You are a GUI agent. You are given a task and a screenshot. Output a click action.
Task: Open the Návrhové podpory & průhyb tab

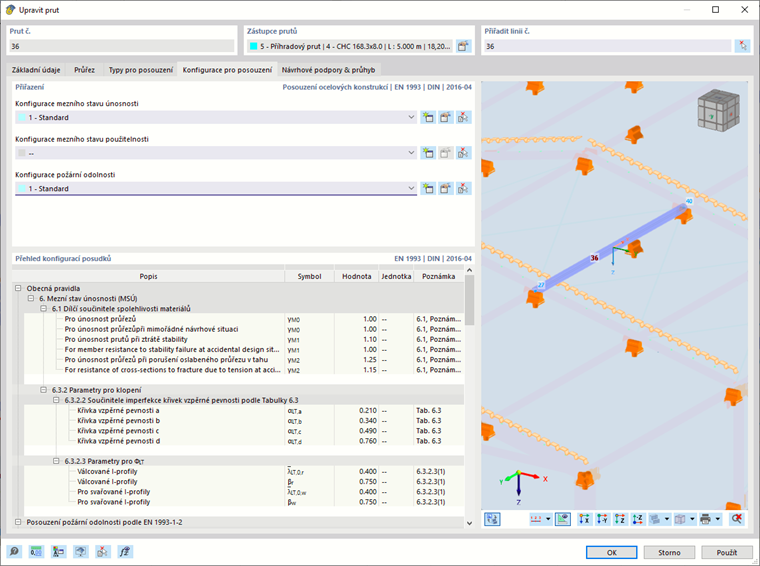tap(329, 70)
